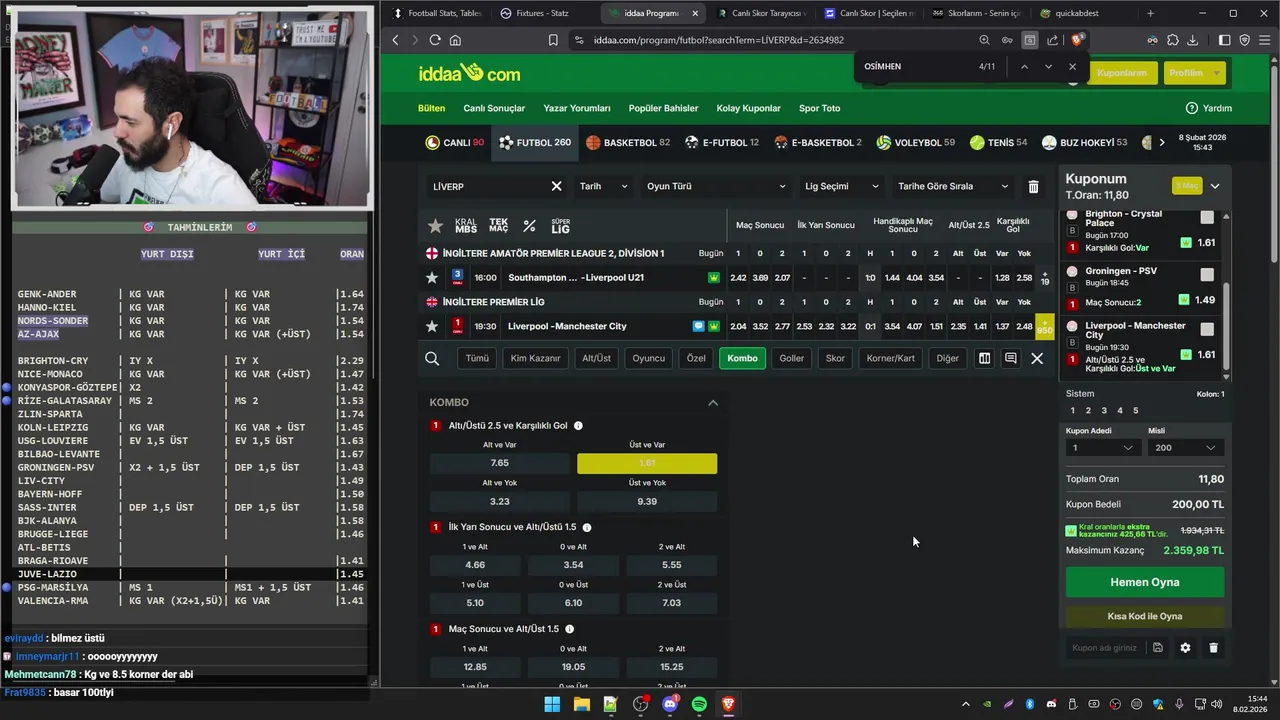Toggle the Kral MBS filter icon
The height and width of the screenshot is (720, 1280).
click(466, 226)
